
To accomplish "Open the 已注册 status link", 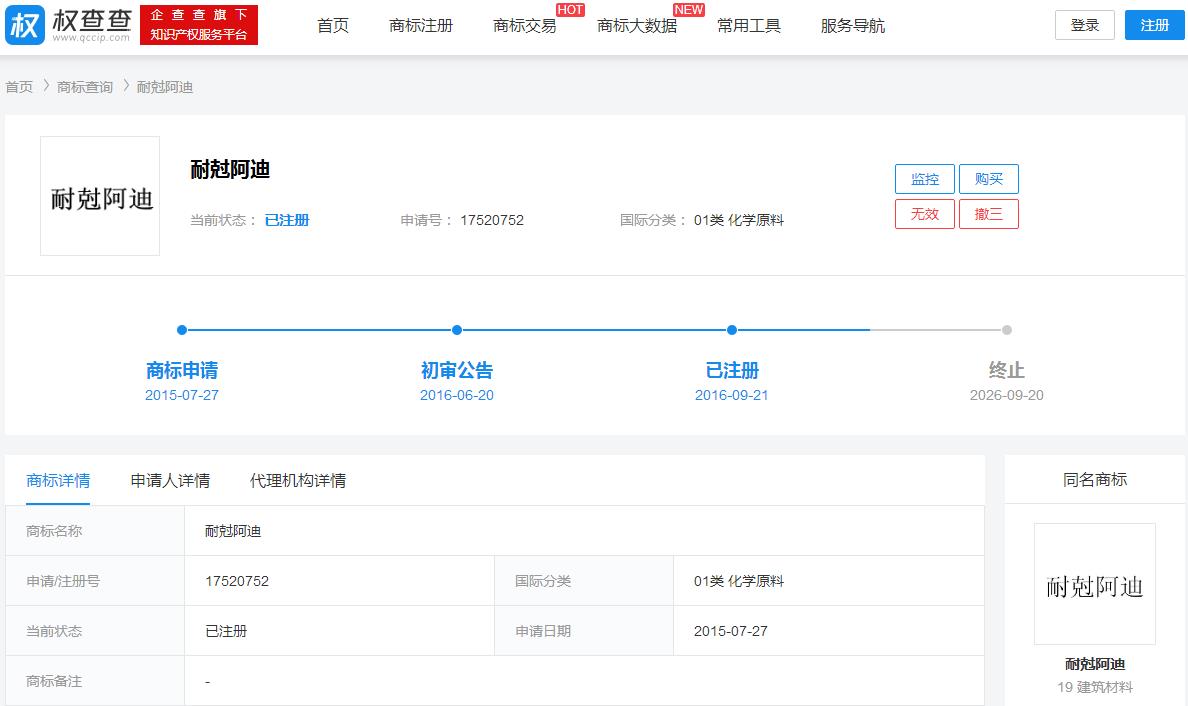I will click(288, 220).
